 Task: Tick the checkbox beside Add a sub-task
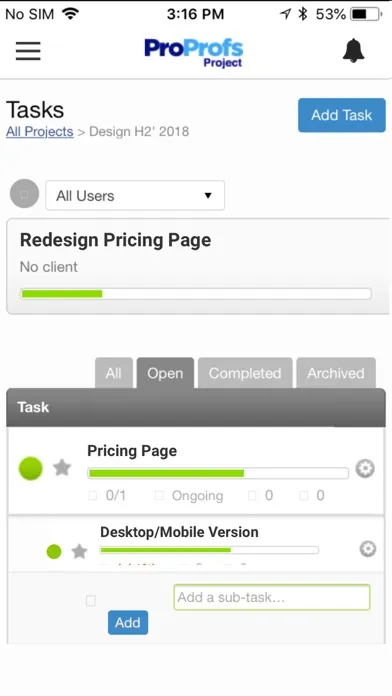(x=91, y=601)
